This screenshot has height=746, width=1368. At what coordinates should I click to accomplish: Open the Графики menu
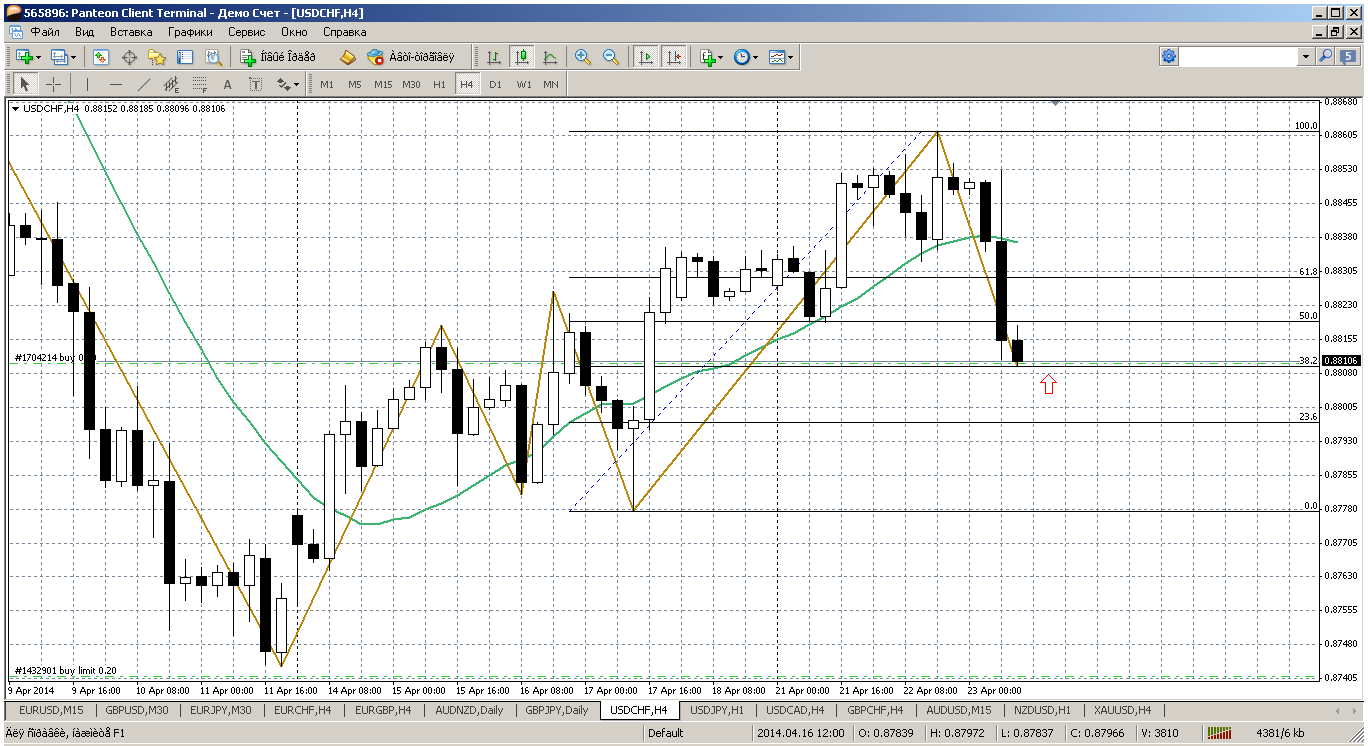coord(190,32)
